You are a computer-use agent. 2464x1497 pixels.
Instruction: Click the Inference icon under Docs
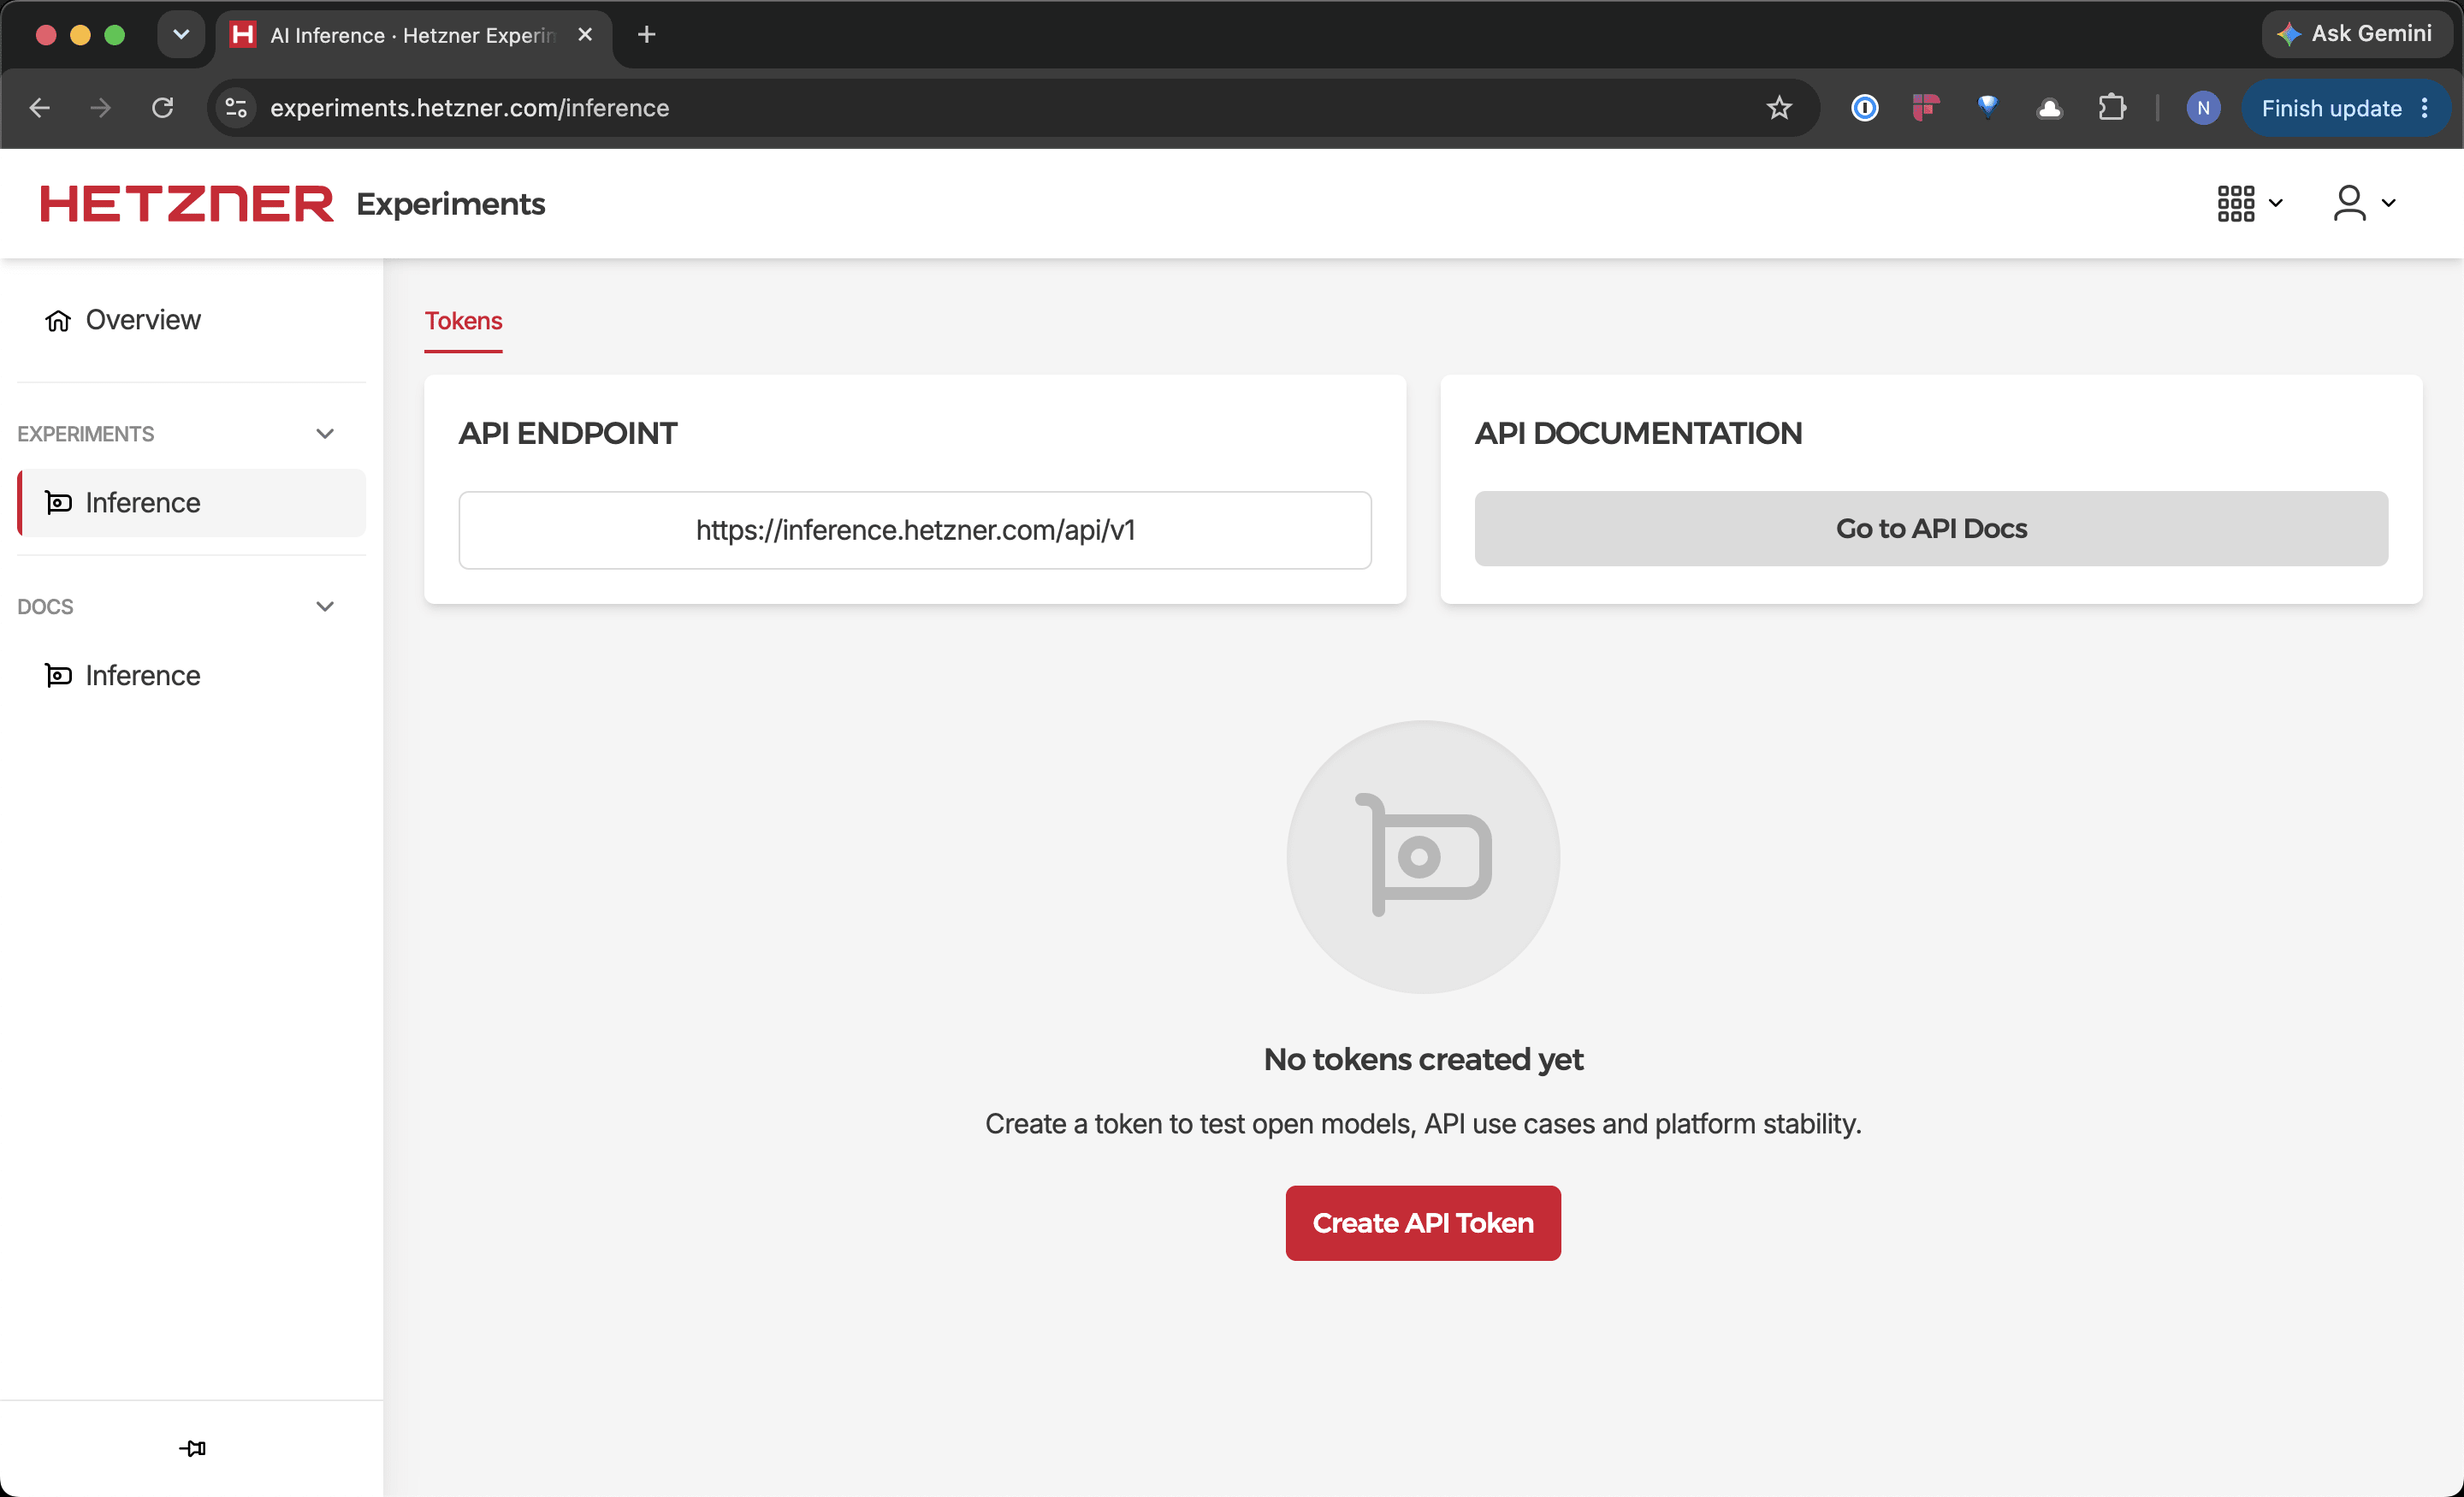click(x=58, y=675)
